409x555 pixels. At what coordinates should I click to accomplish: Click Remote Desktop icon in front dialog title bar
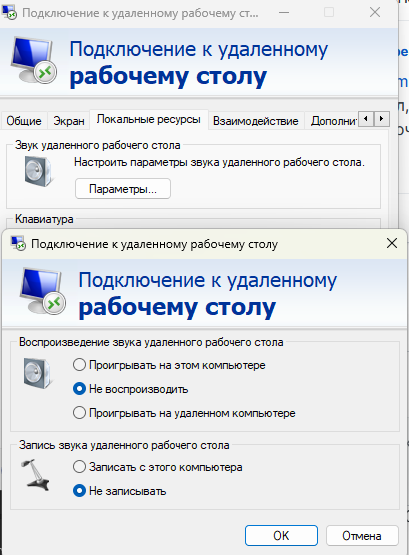coord(18,244)
